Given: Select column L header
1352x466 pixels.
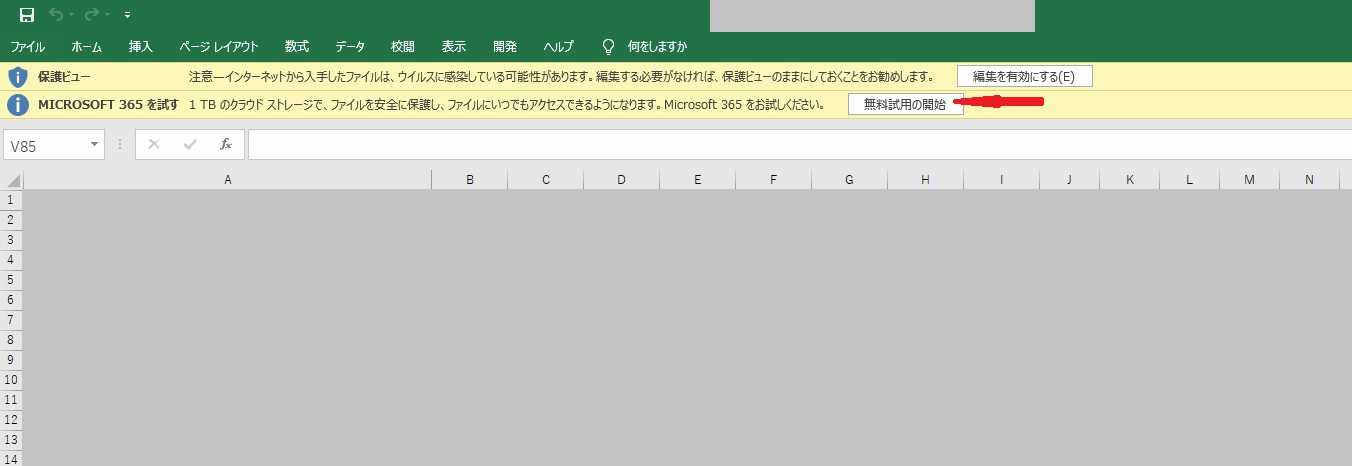Looking at the screenshot, I should click(1190, 180).
